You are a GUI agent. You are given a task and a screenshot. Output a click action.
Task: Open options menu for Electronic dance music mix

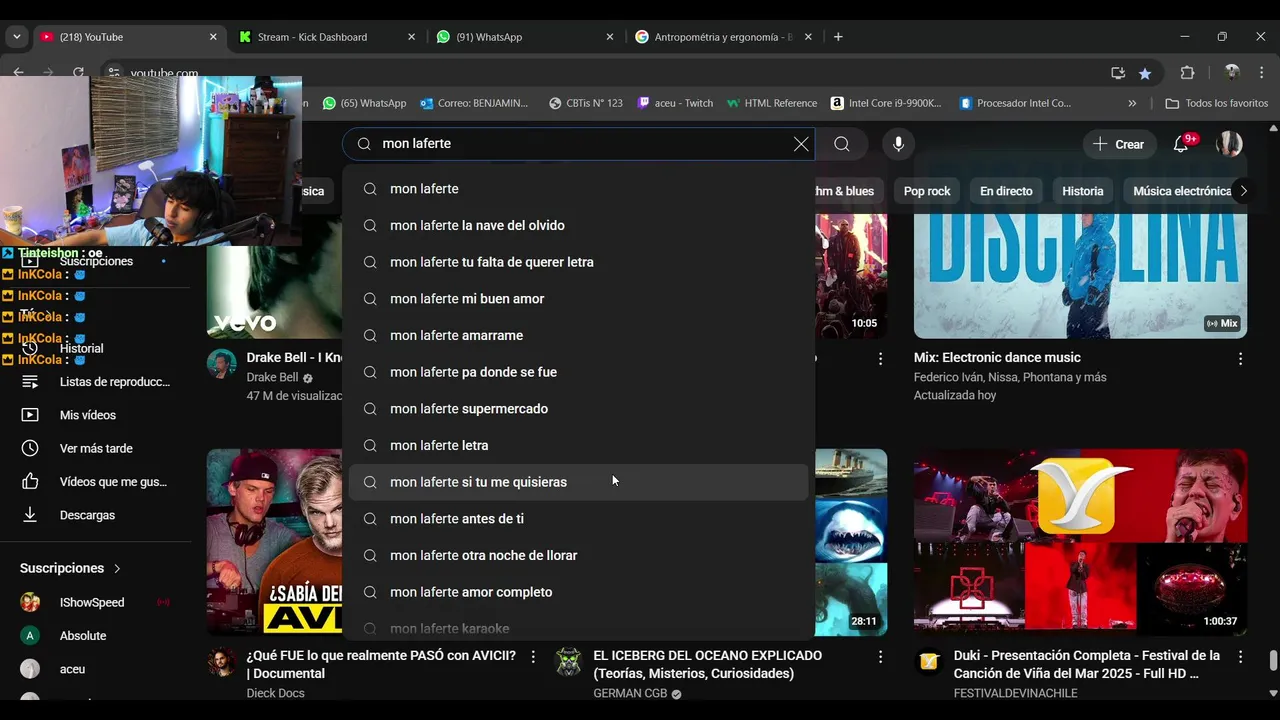coord(1240,358)
